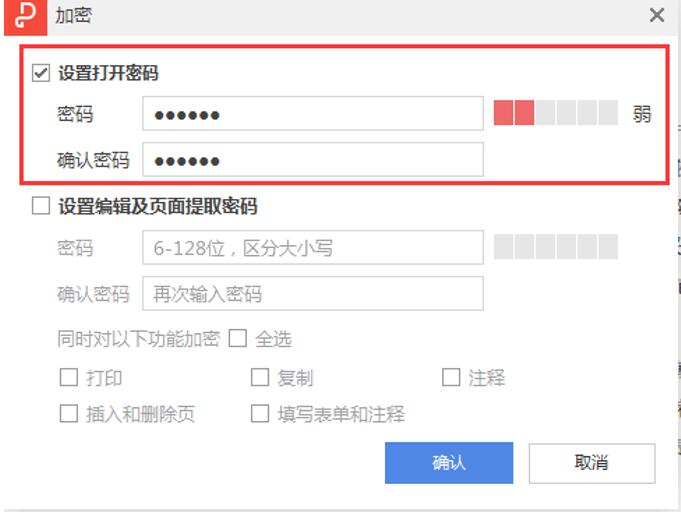Check the 复制 permission checkbox
681x512 pixels.
pyautogui.click(x=260, y=377)
